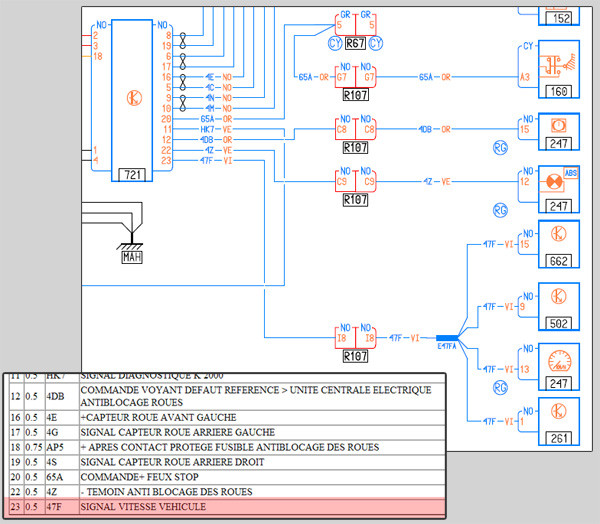The height and width of the screenshot is (524, 600).
Task: Click the 65A-OR label between R107 and component 160
Action: point(434,77)
